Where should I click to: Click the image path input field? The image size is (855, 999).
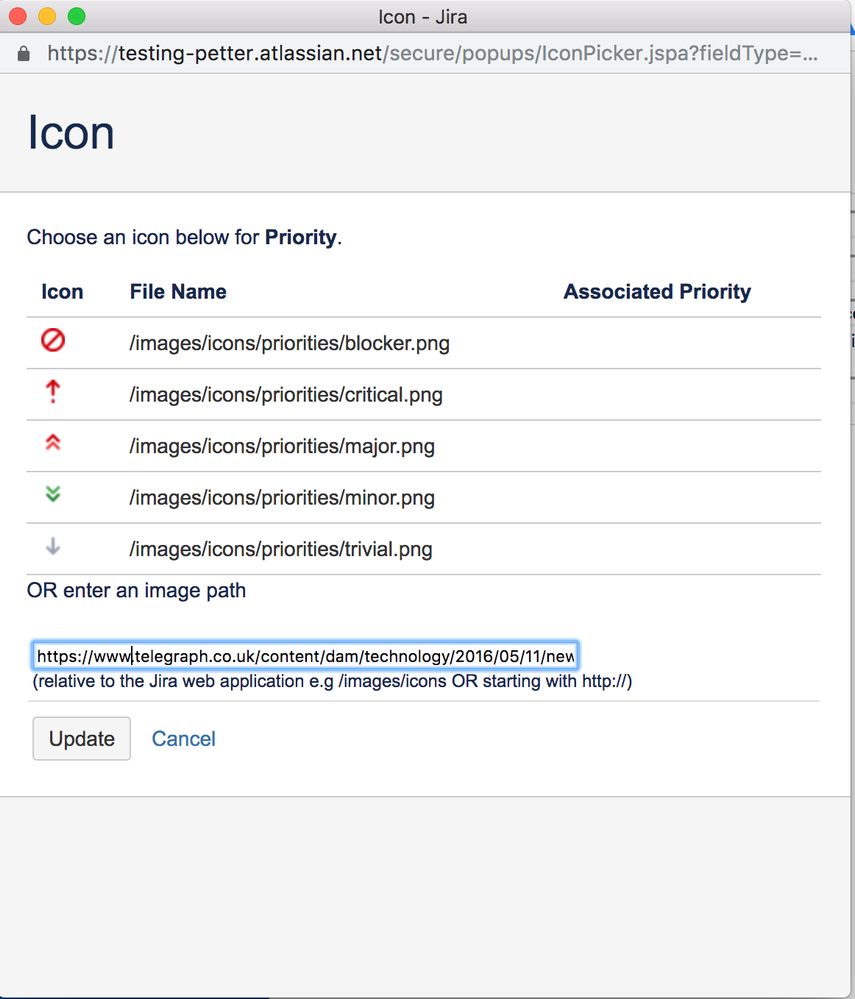tap(305, 655)
